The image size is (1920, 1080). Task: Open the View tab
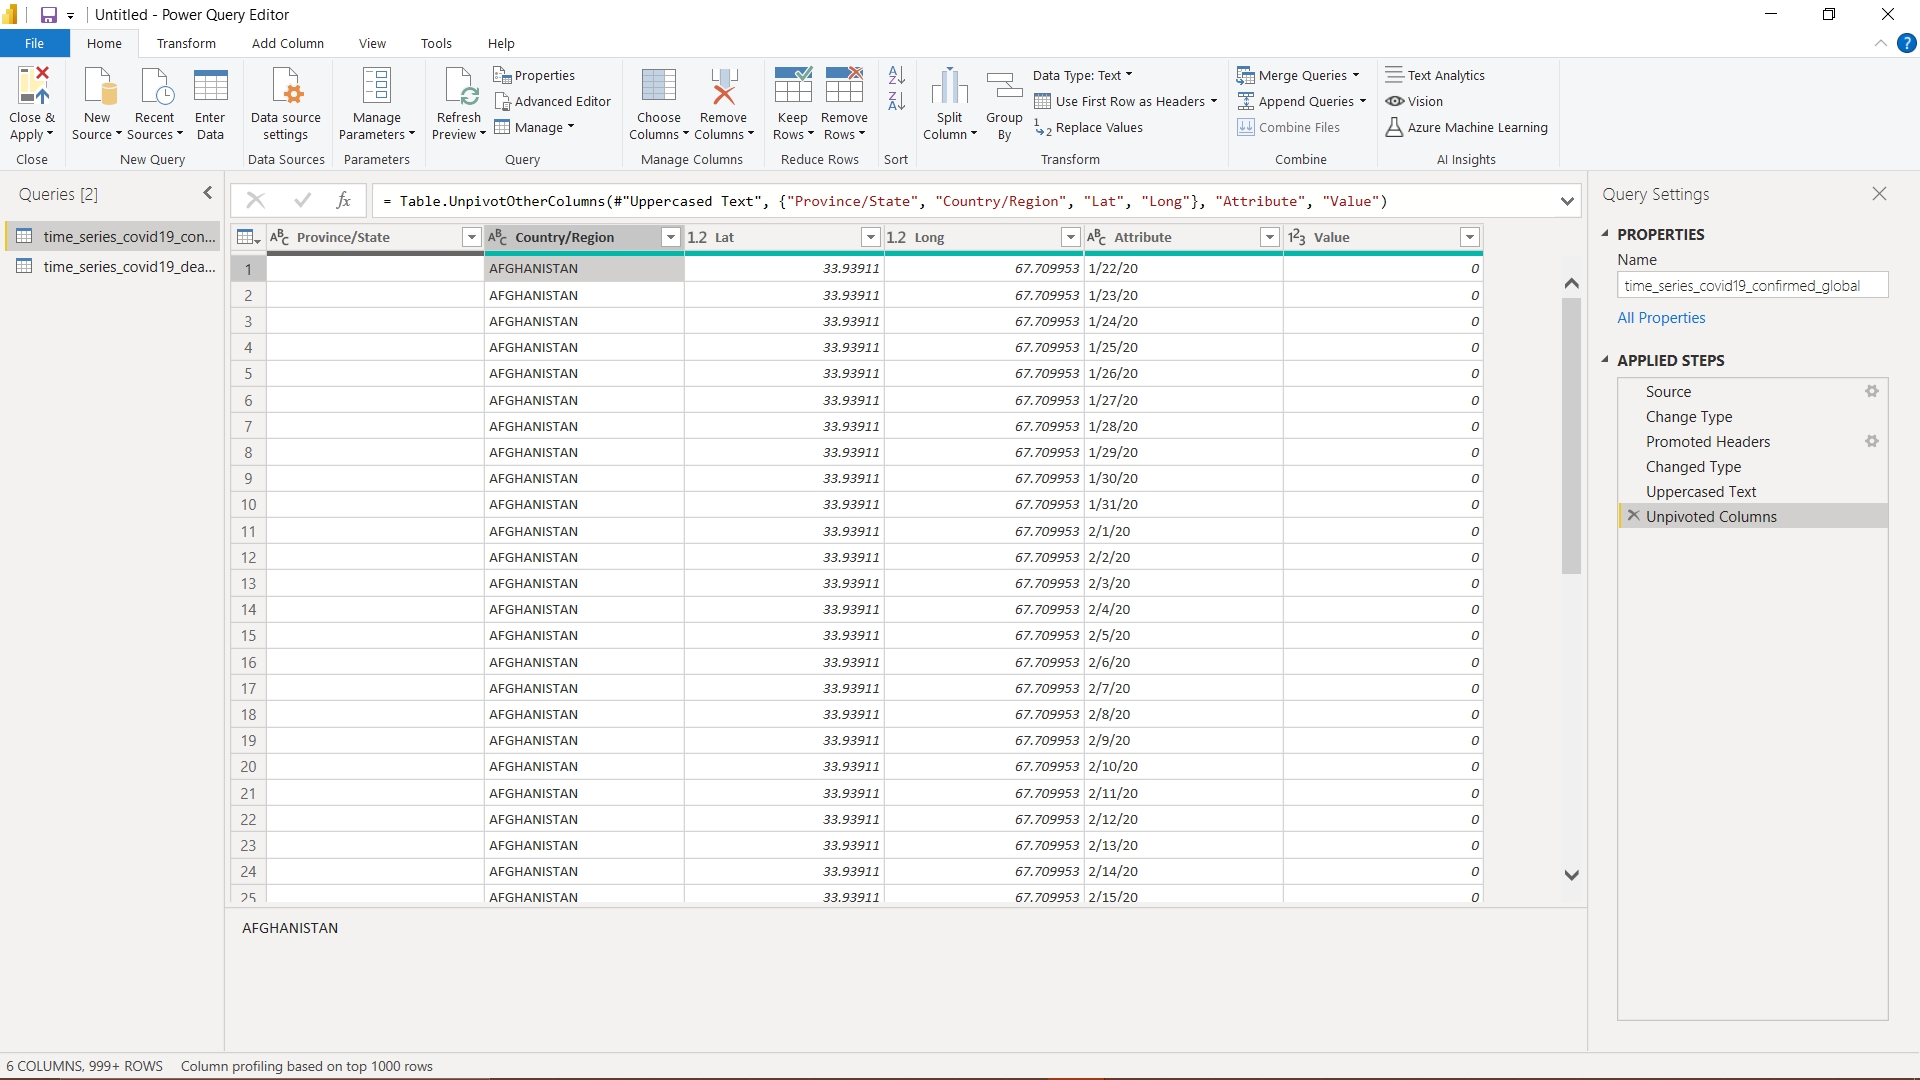tap(372, 43)
